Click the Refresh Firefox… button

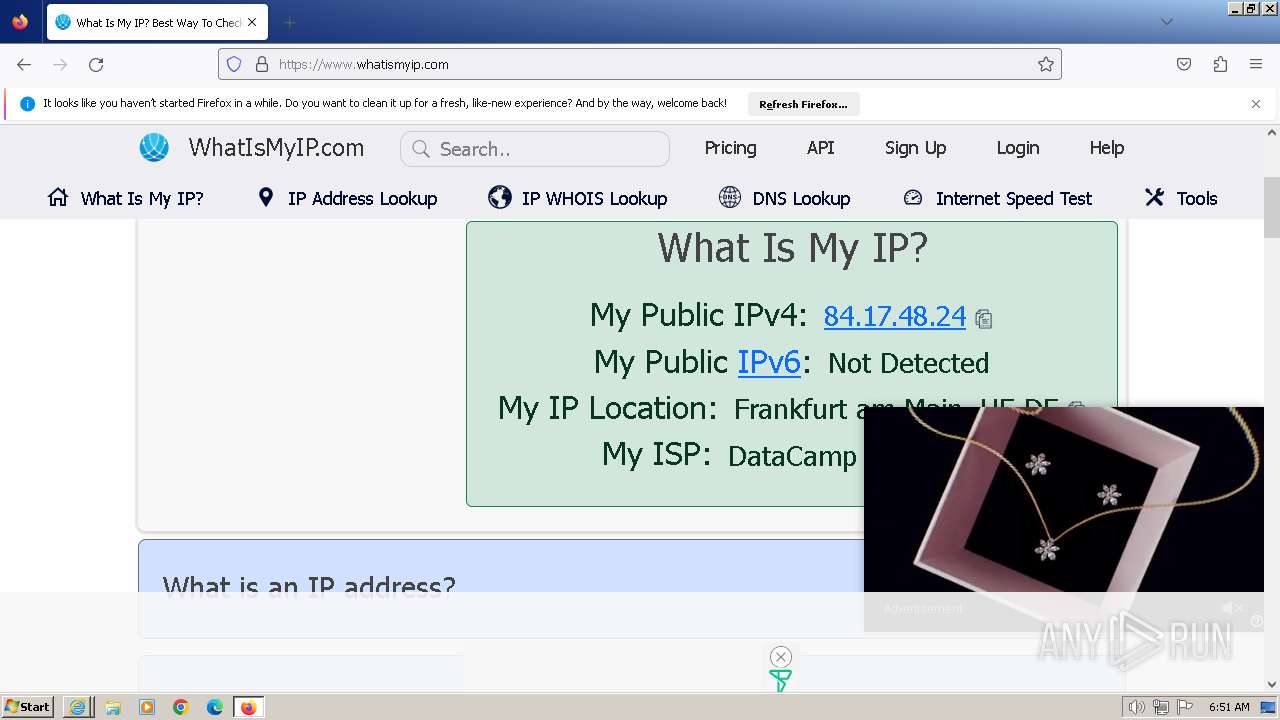(x=803, y=104)
